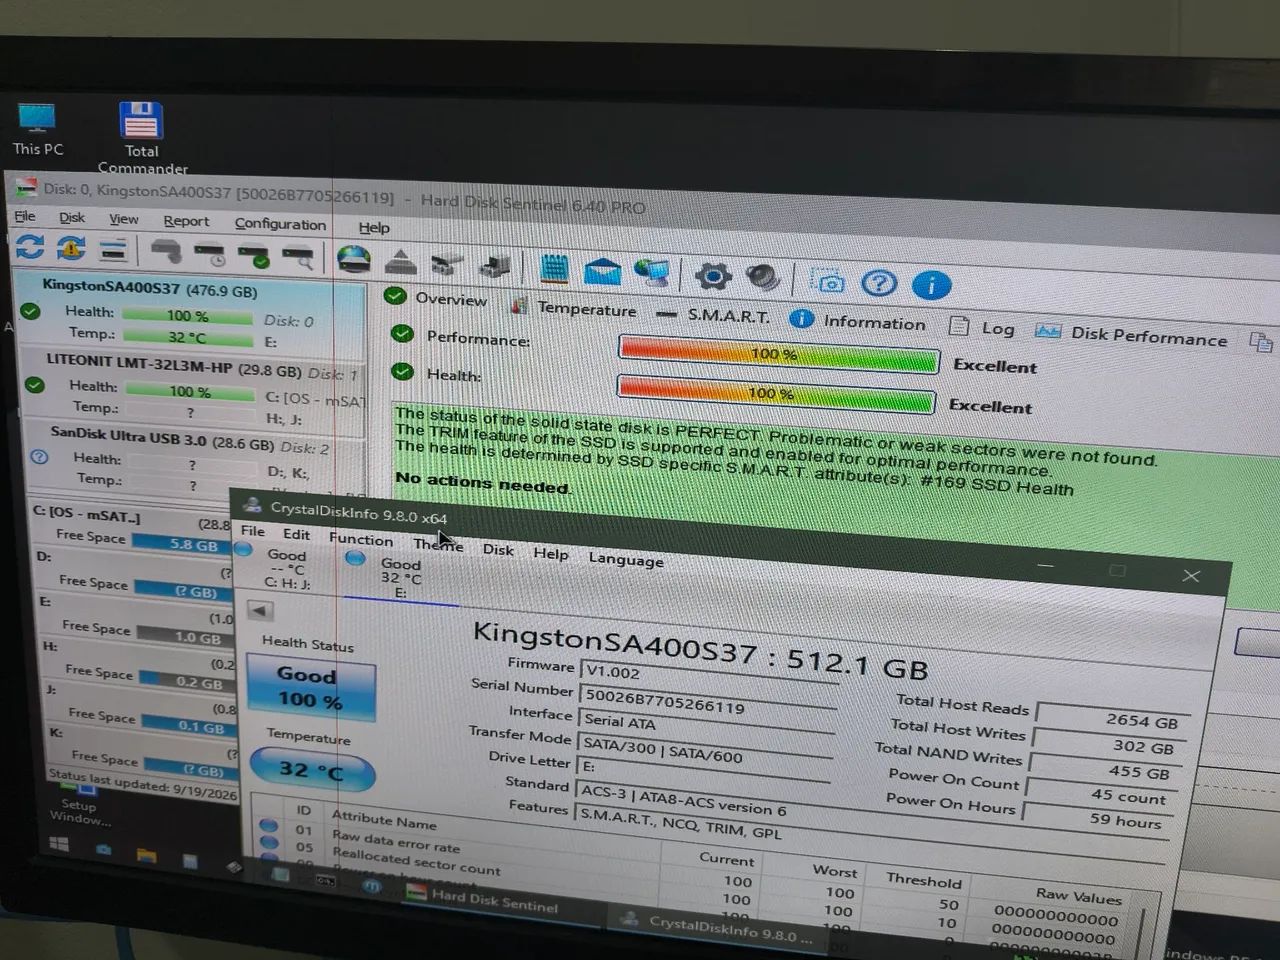Screen dimensions: 1280x960
Task: Select the C: H: J: Good disk in CrystalDiskInfo
Action: [x=284, y=567]
